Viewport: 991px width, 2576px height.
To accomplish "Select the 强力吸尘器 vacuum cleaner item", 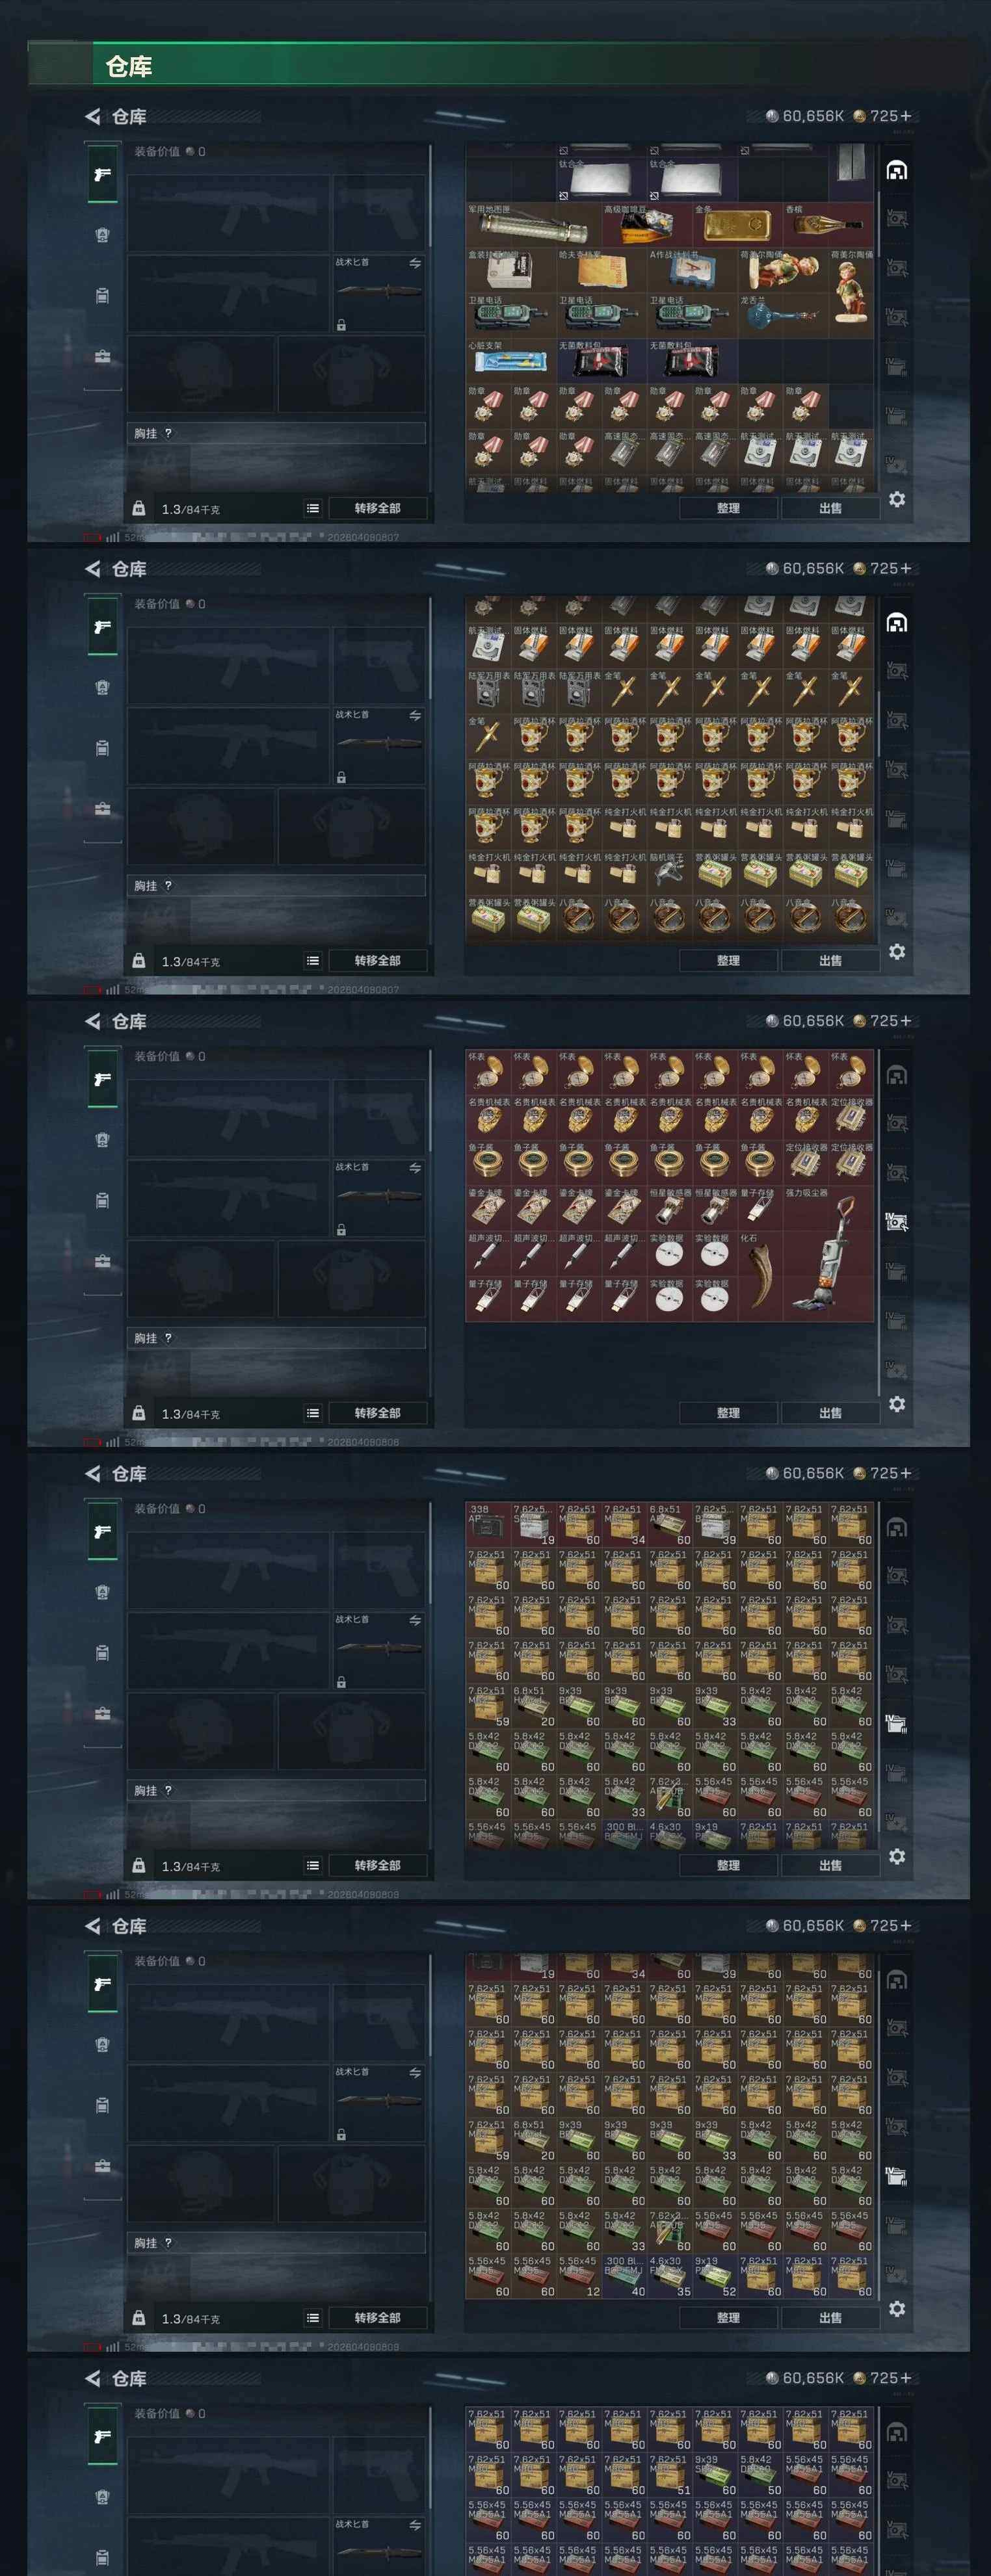I will click(x=828, y=1254).
